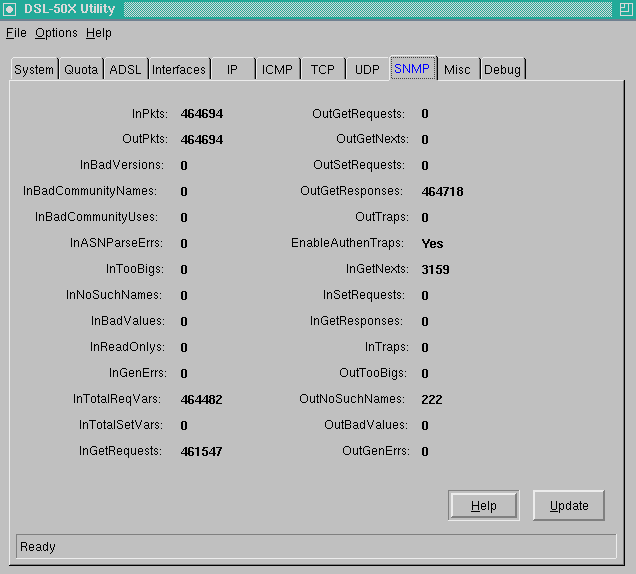
Task: Click the InTotalReqVars value 464482
Action: pos(201,400)
